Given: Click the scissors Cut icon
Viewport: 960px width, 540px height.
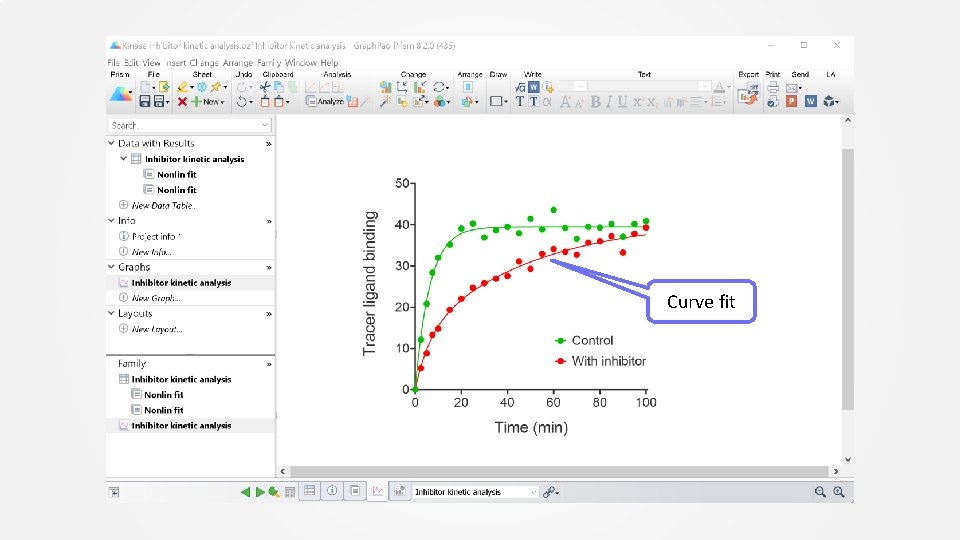Looking at the screenshot, I should 265,87.
